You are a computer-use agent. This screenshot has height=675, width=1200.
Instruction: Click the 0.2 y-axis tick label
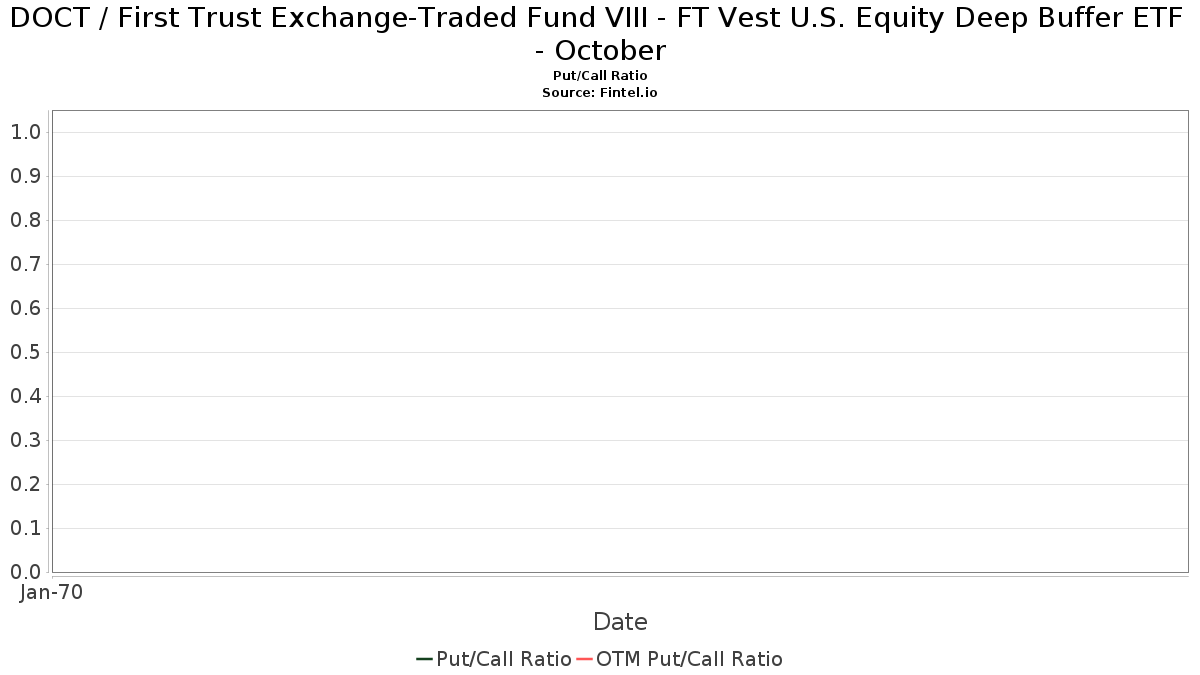pyautogui.click(x=25, y=484)
